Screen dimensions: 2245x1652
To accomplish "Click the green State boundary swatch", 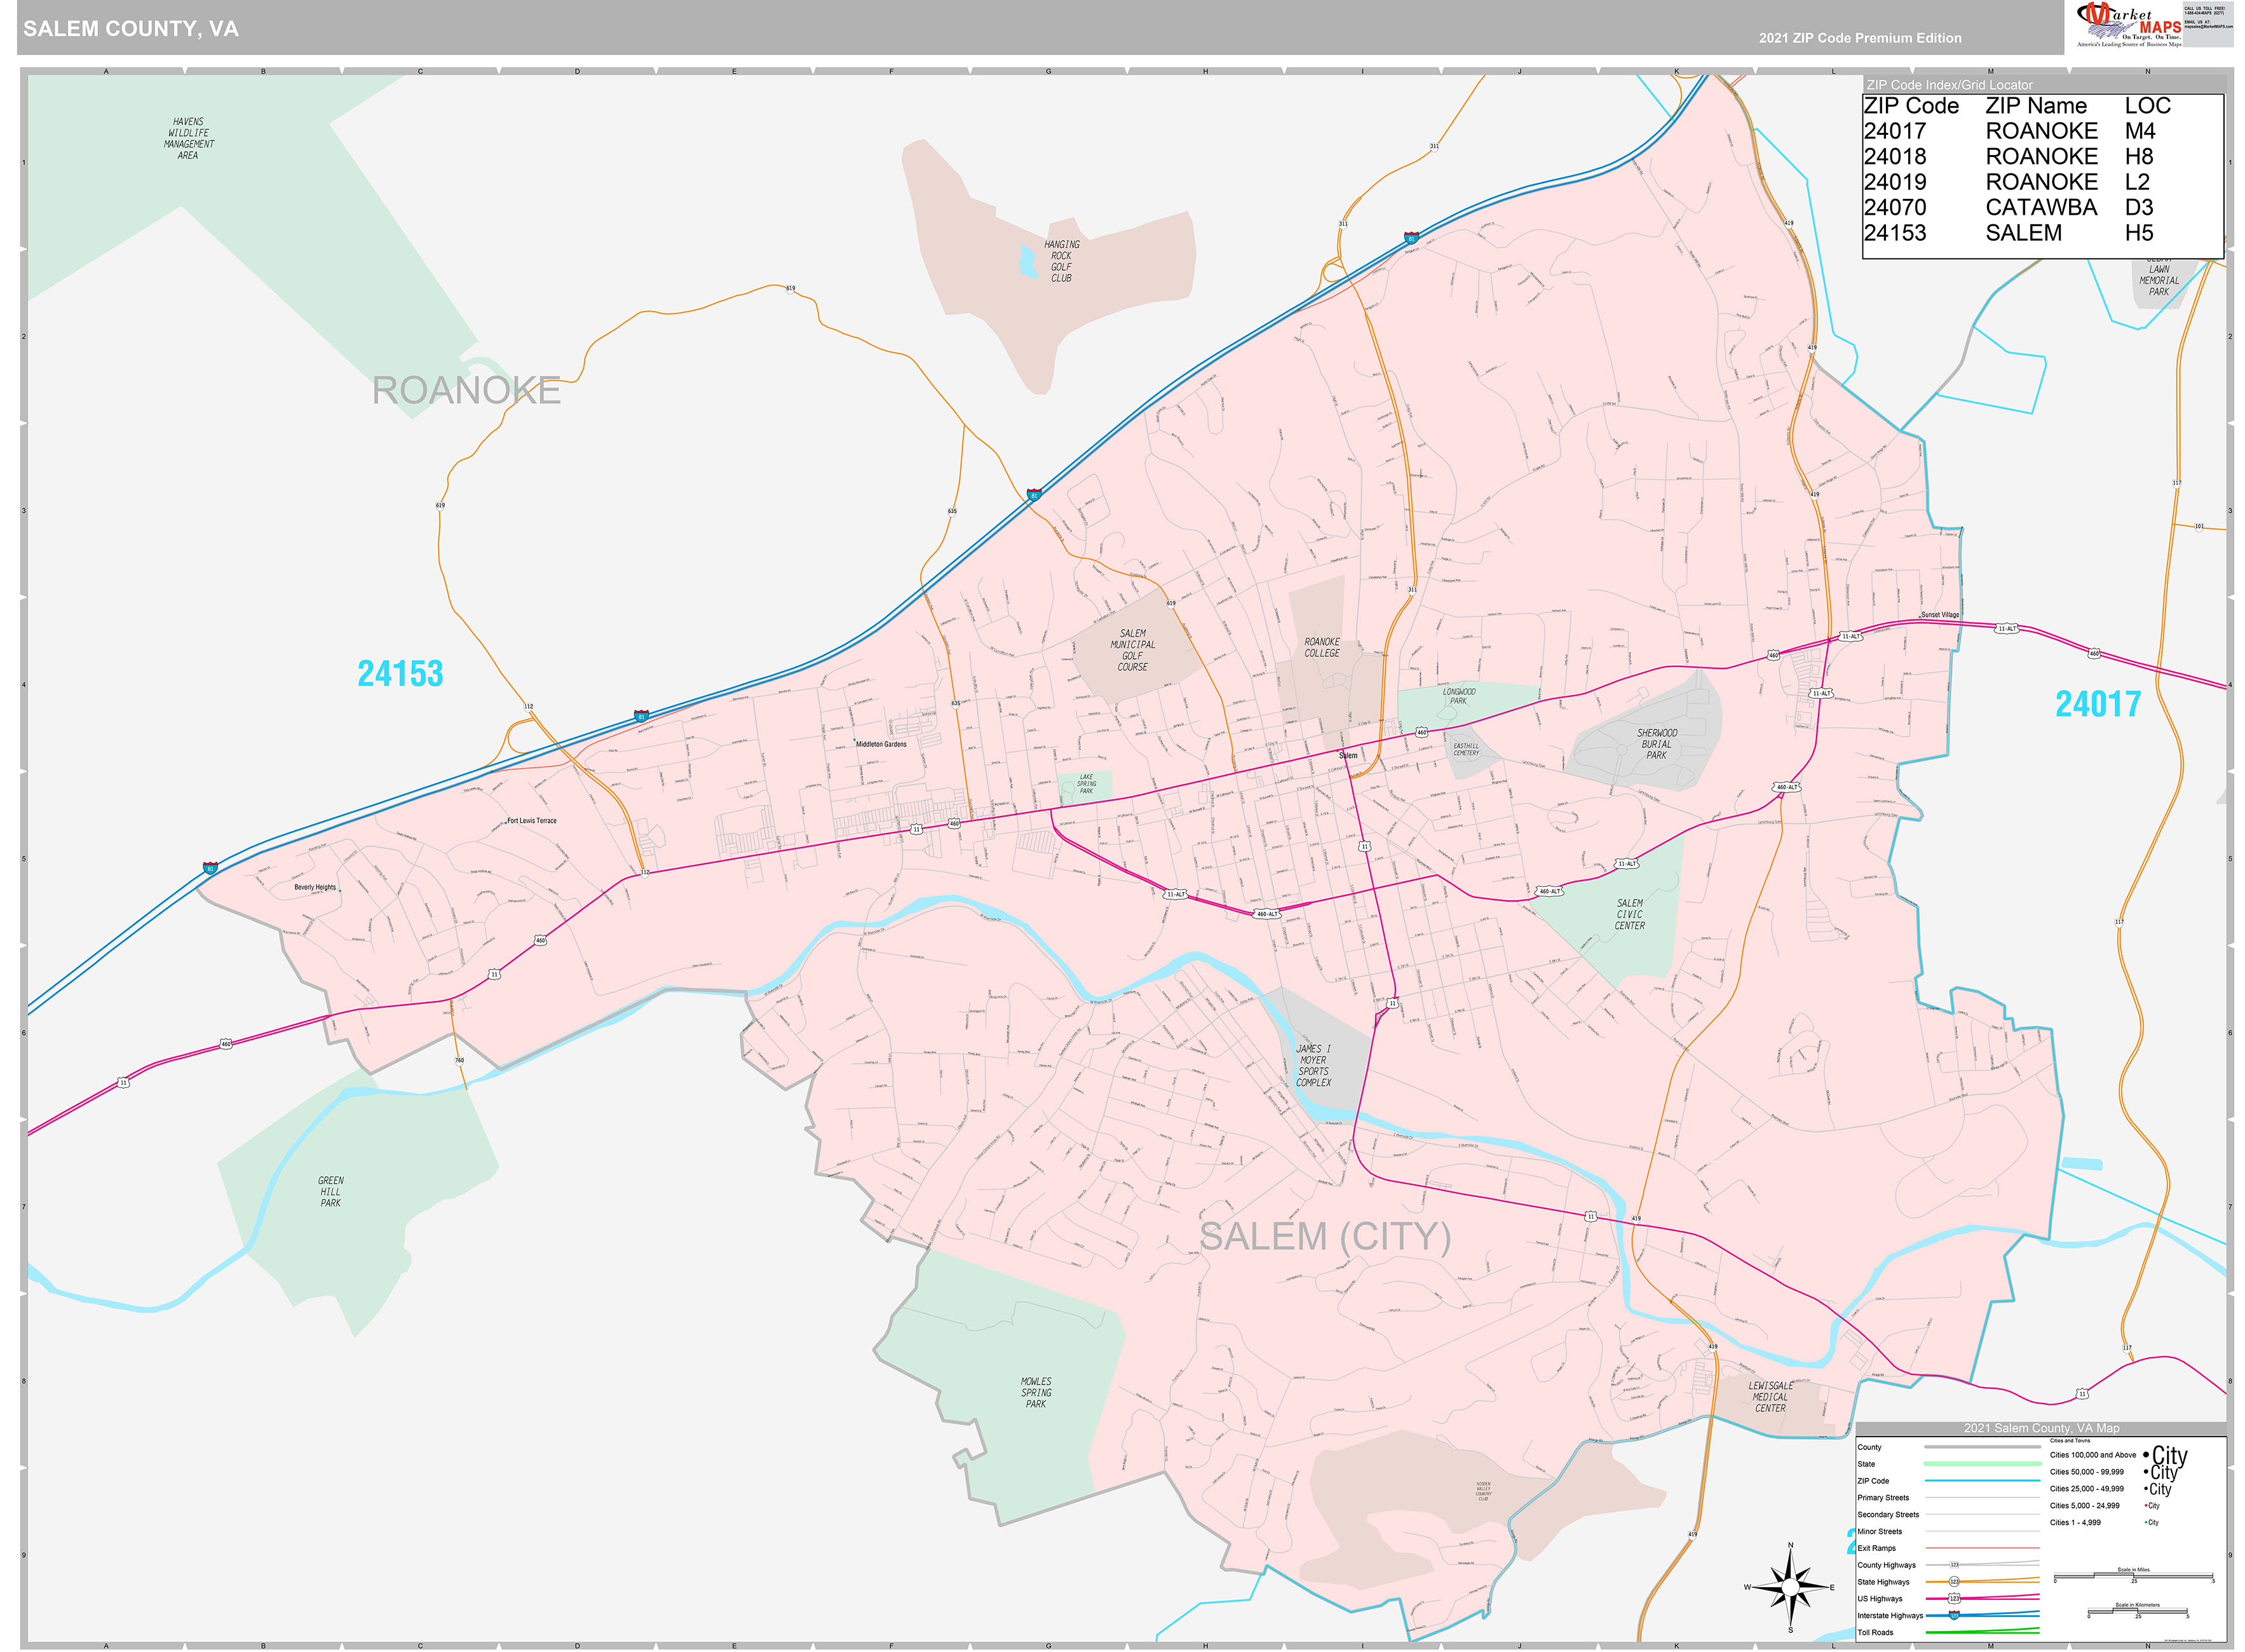I will pos(1982,1464).
